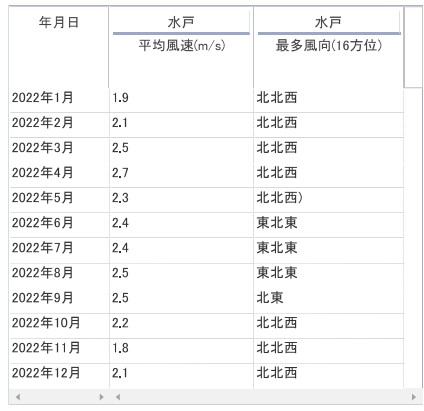Click 北北西 direction cell for 2022年2月
The image size is (424, 411).
click(x=329, y=124)
